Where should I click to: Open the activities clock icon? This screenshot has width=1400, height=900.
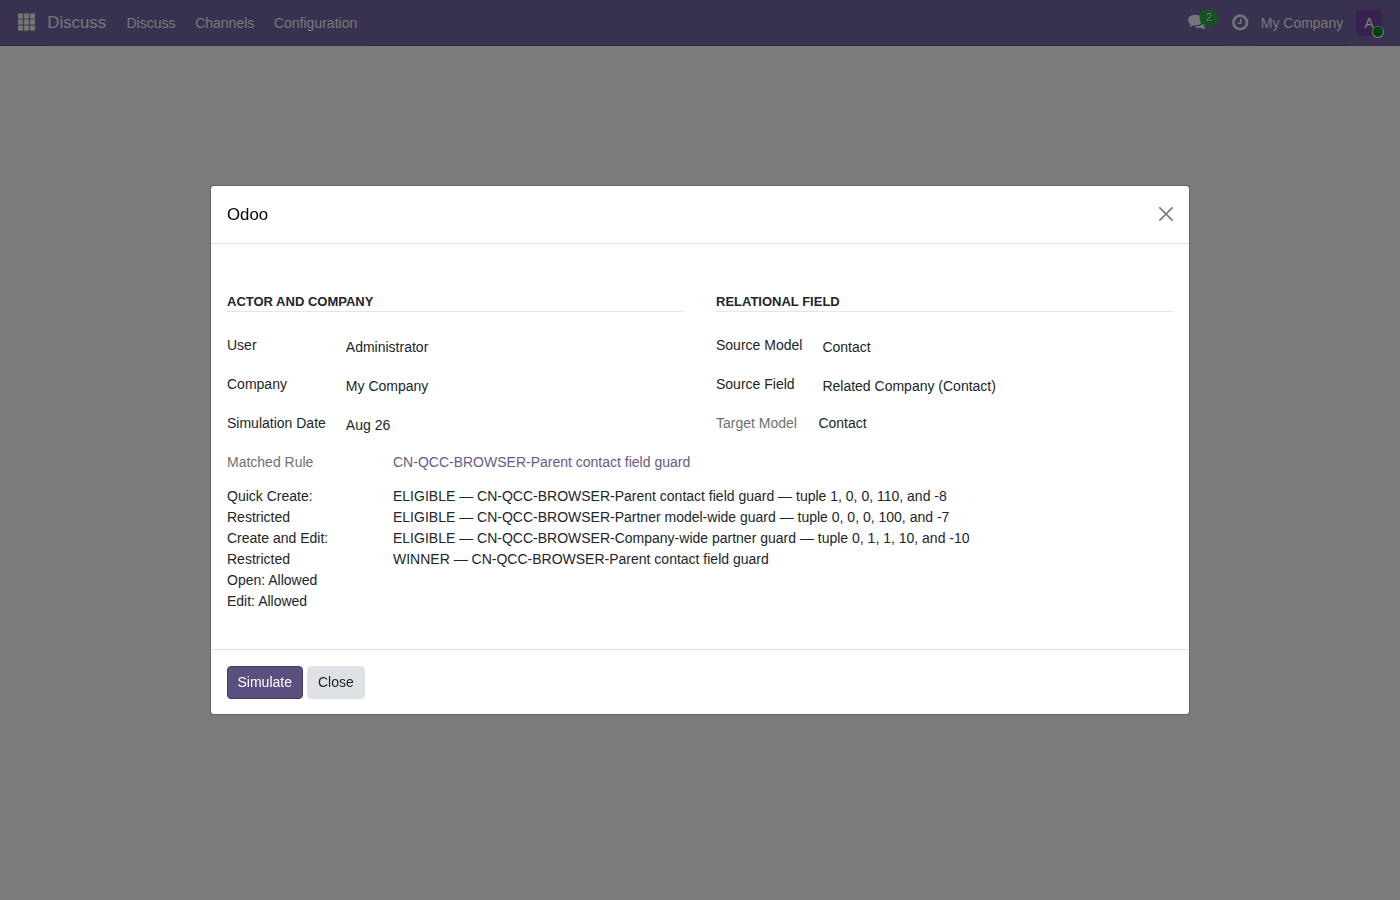(x=1240, y=22)
